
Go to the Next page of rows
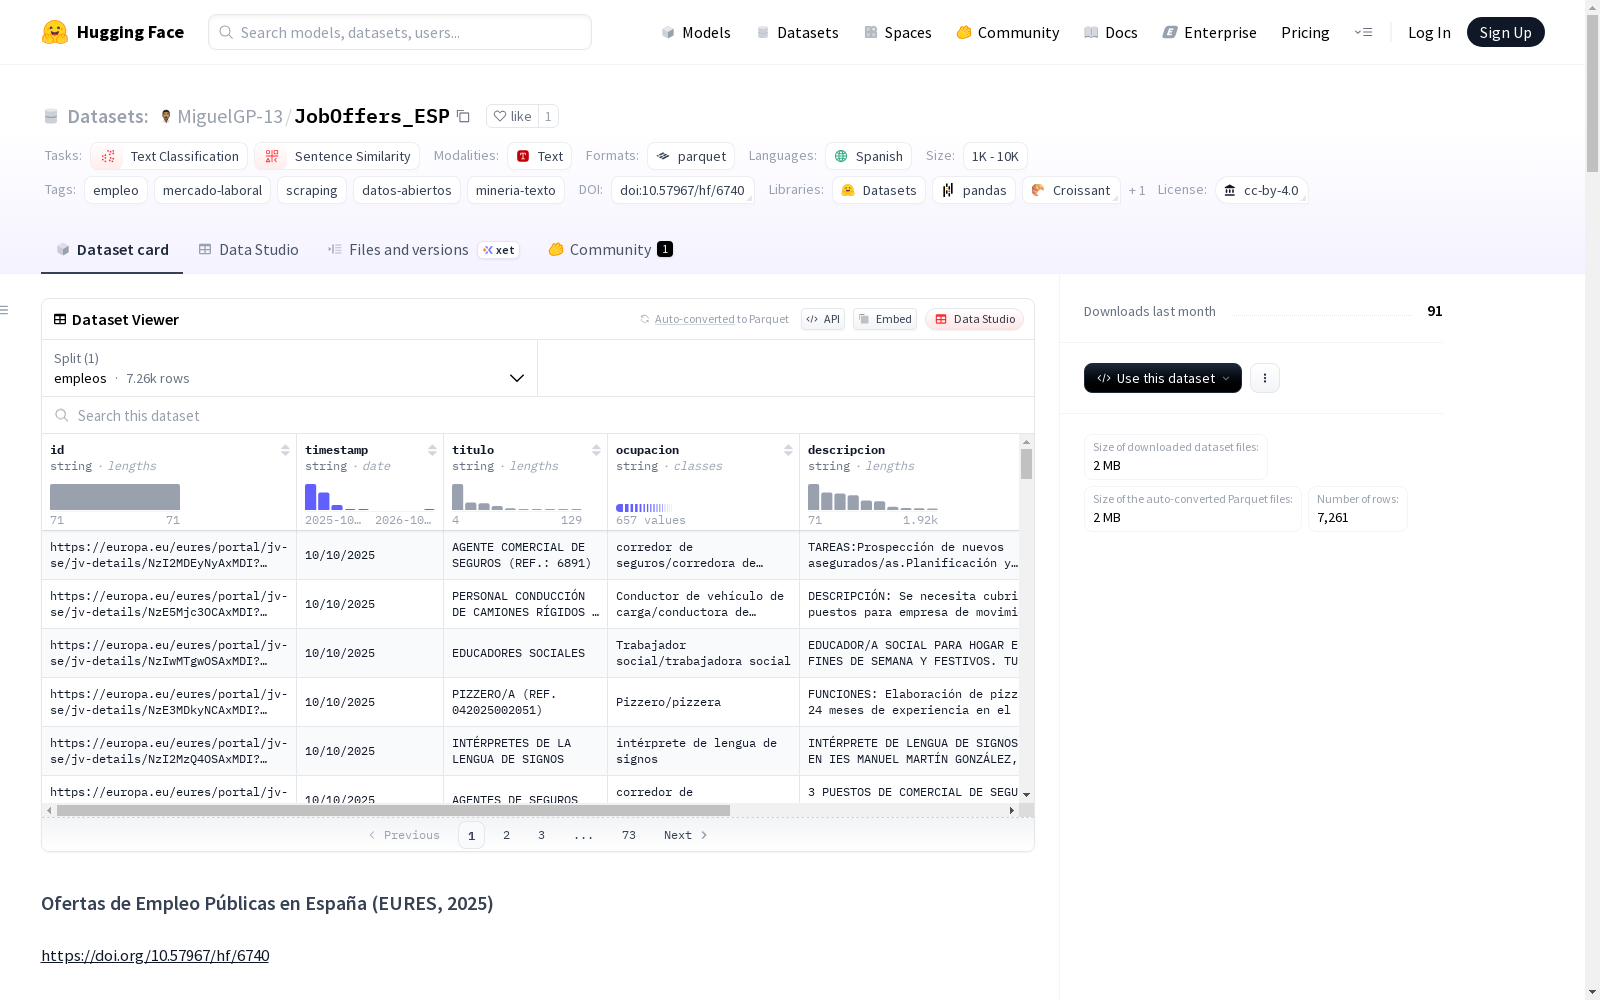(x=686, y=835)
